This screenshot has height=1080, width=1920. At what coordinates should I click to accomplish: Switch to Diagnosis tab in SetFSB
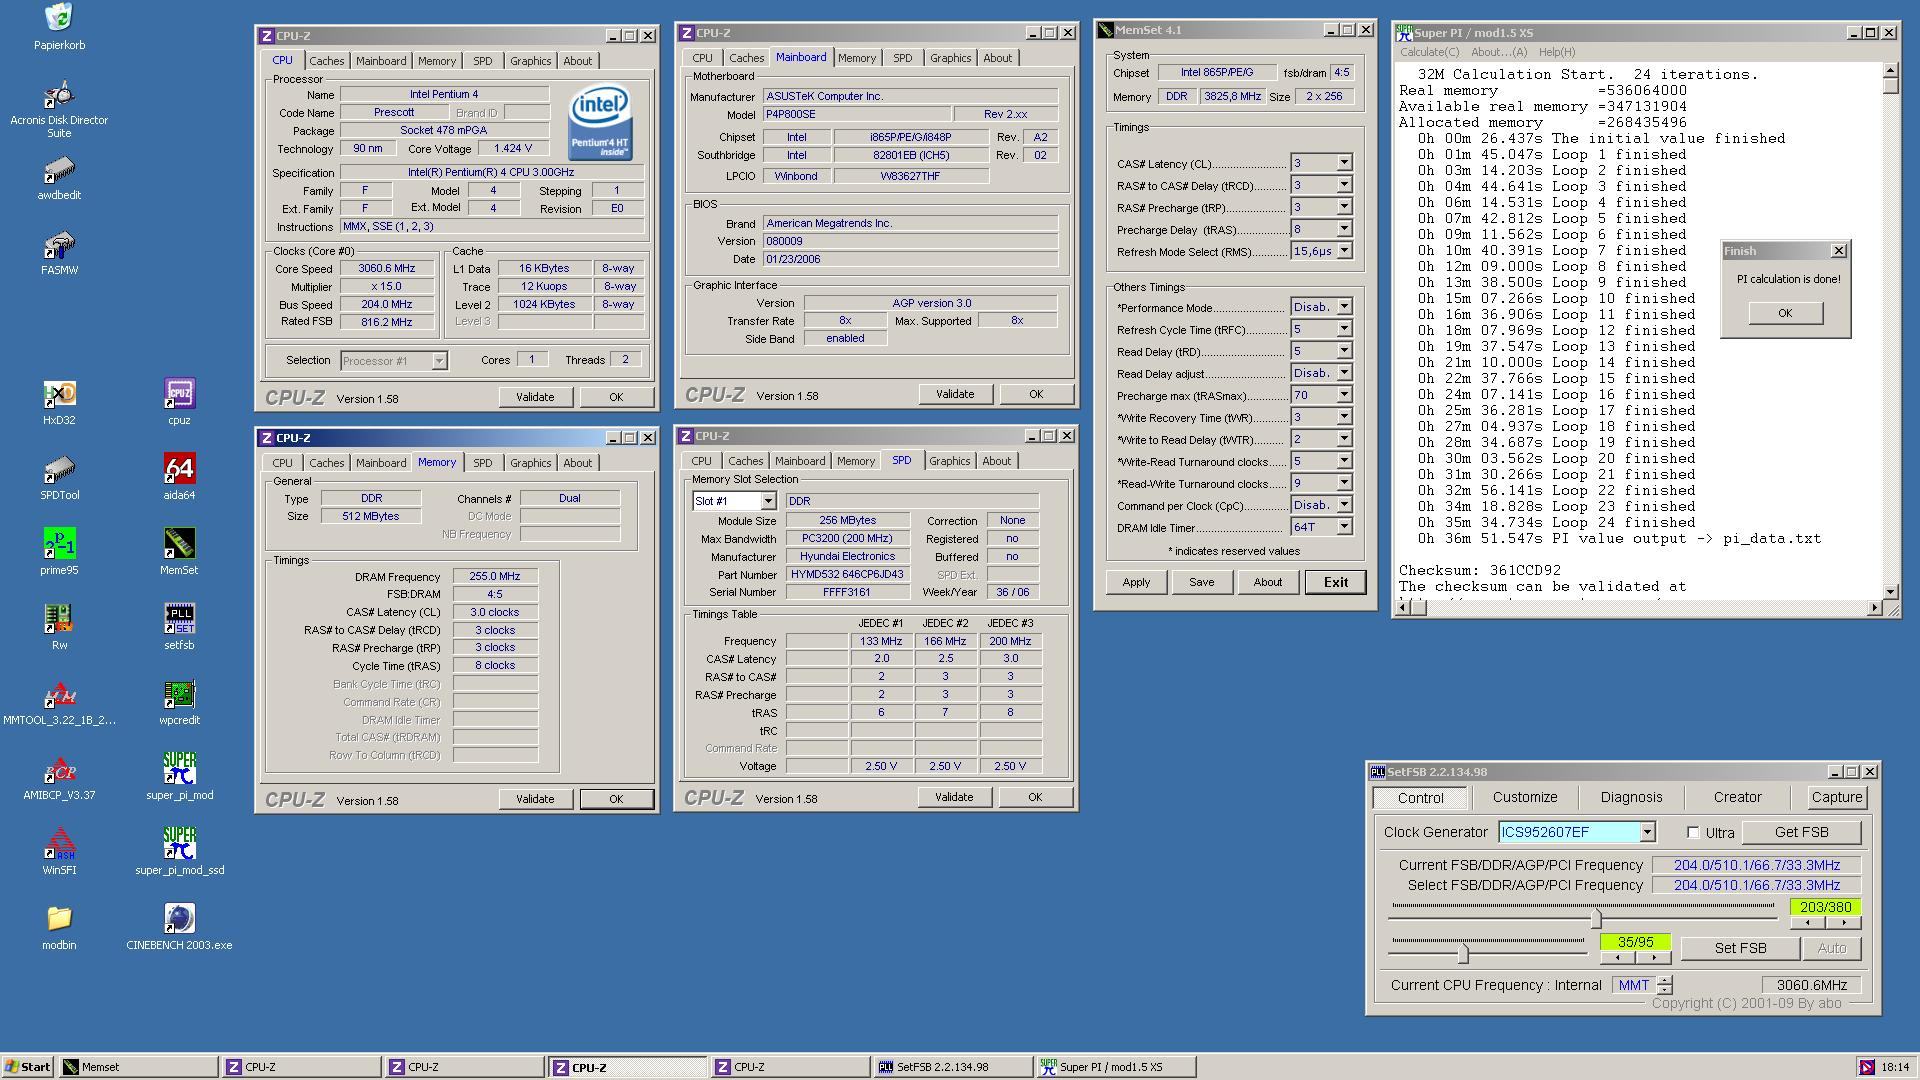coord(1630,797)
